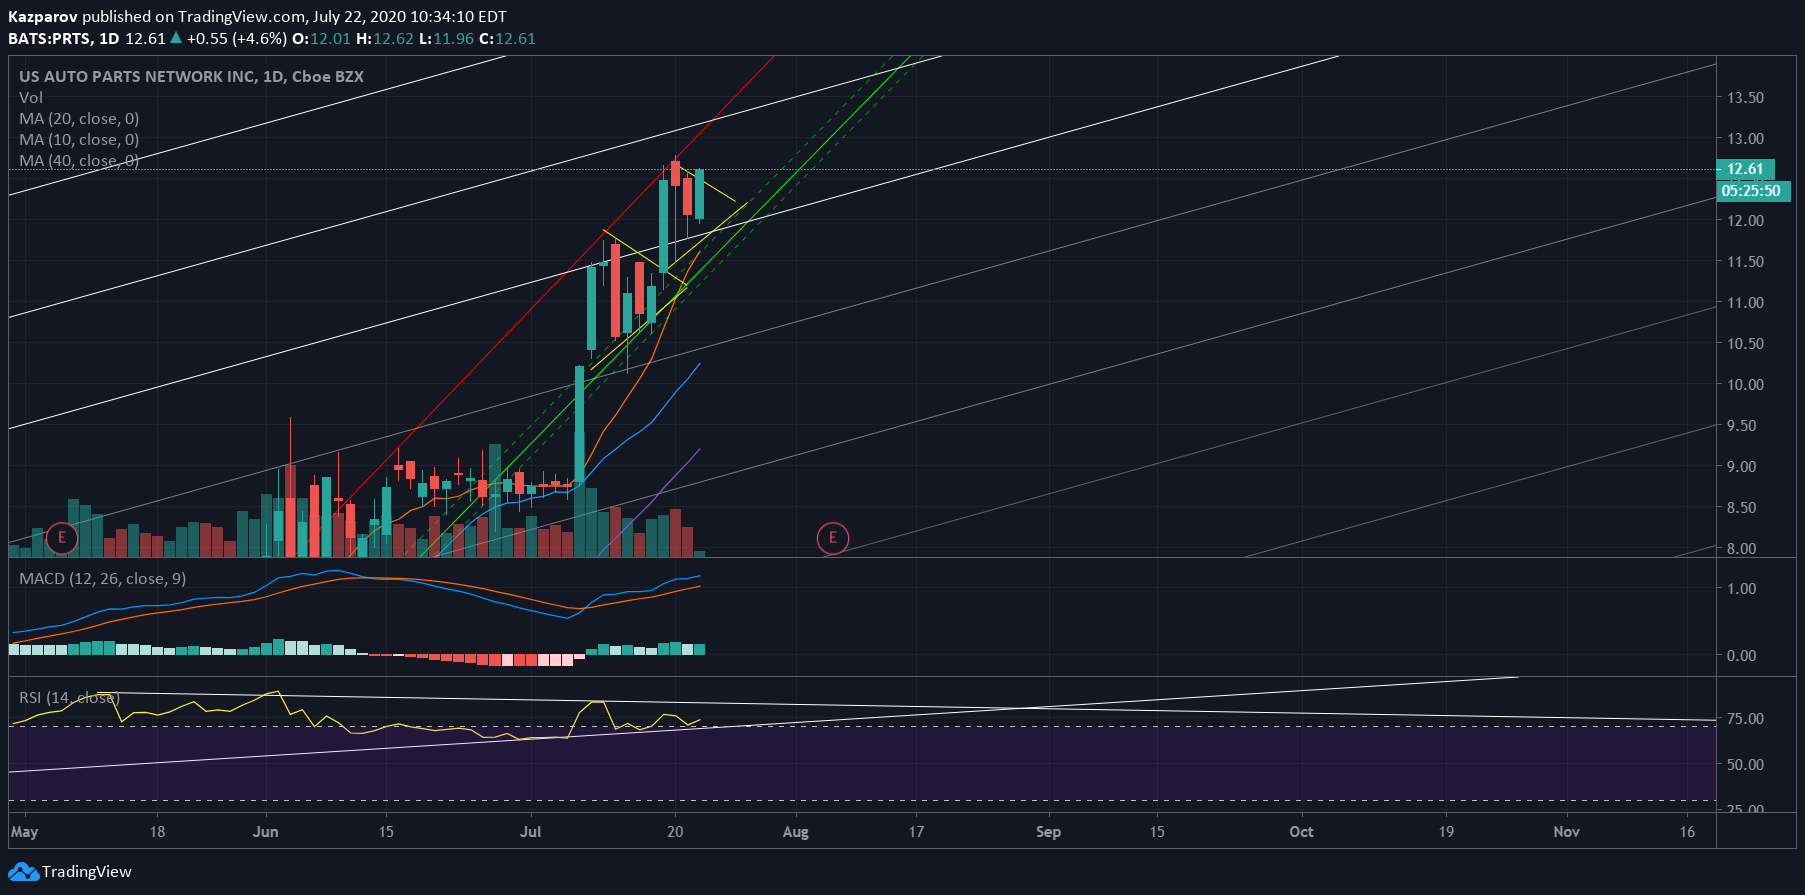The height and width of the screenshot is (895, 1805).
Task: Click the header open value O:12.01
Action: pyautogui.click(x=321, y=39)
